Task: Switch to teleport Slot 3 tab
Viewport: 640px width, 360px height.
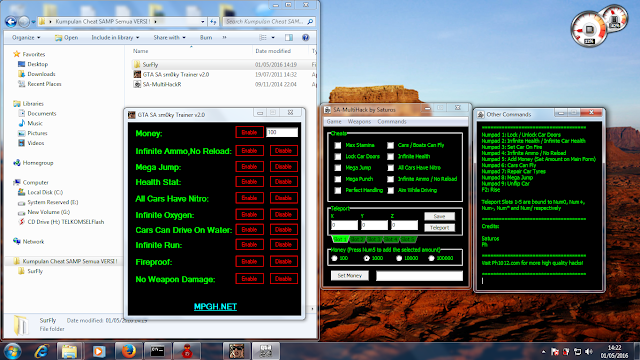Action: (373, 239)
